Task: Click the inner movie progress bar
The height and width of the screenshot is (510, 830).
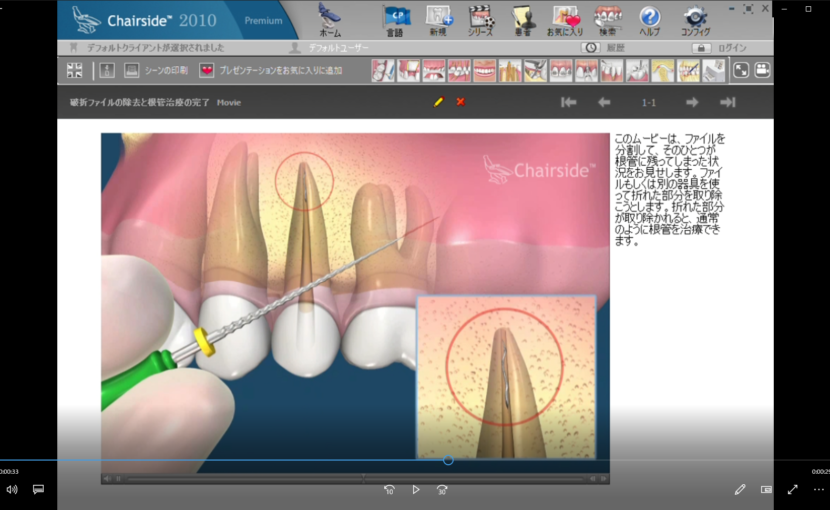Action: 355,479
